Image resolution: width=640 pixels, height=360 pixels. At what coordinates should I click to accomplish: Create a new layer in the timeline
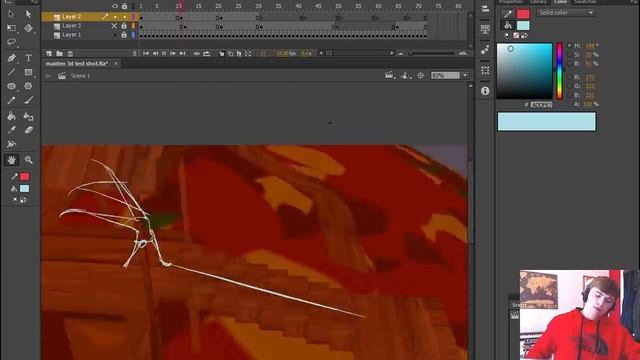point(49,53)
